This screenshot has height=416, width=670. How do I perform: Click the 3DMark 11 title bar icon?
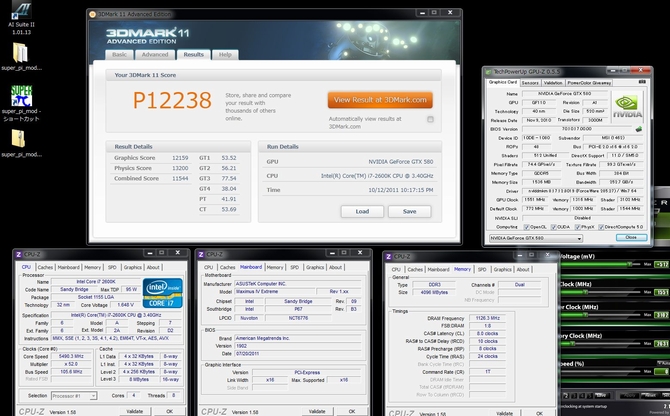pyautogui.click(x=92, y=14)
